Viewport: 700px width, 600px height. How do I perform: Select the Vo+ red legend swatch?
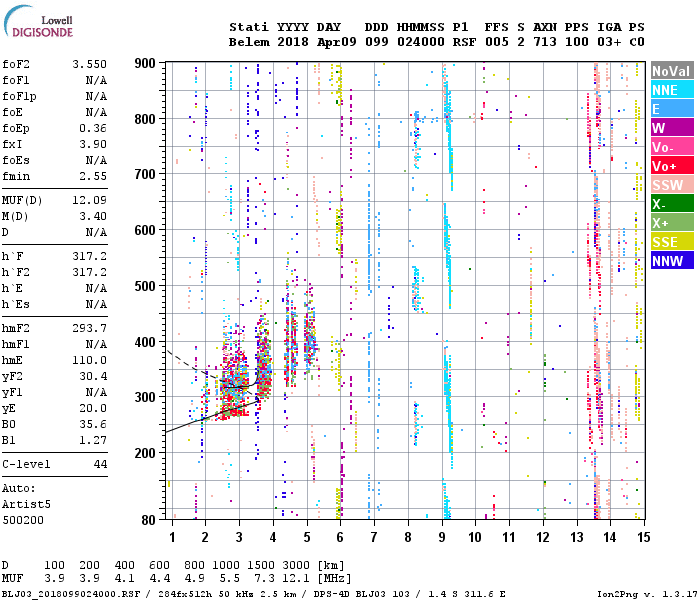click(x=672, y=166)
